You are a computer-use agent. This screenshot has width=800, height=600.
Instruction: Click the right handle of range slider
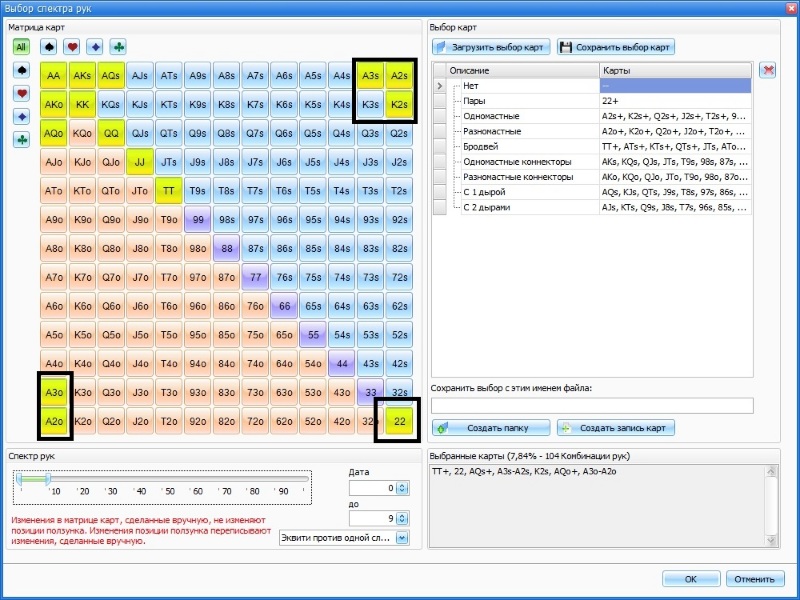(x=47, y=479)
